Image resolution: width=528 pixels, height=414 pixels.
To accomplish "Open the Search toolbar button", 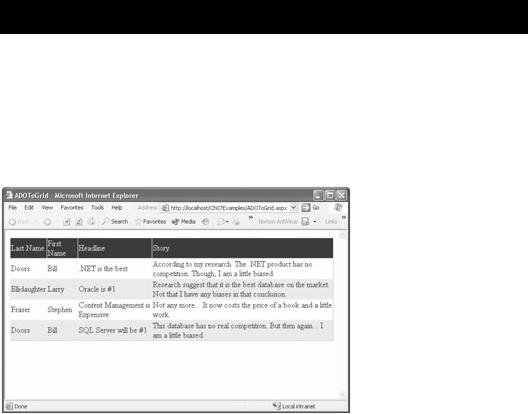I will coord(115,221).
